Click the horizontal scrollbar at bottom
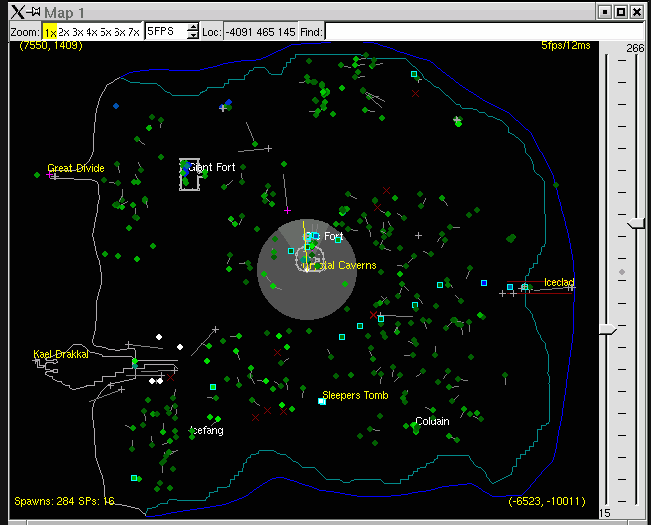651x525 pixels. pyautogui.click(x=327, y=522)
